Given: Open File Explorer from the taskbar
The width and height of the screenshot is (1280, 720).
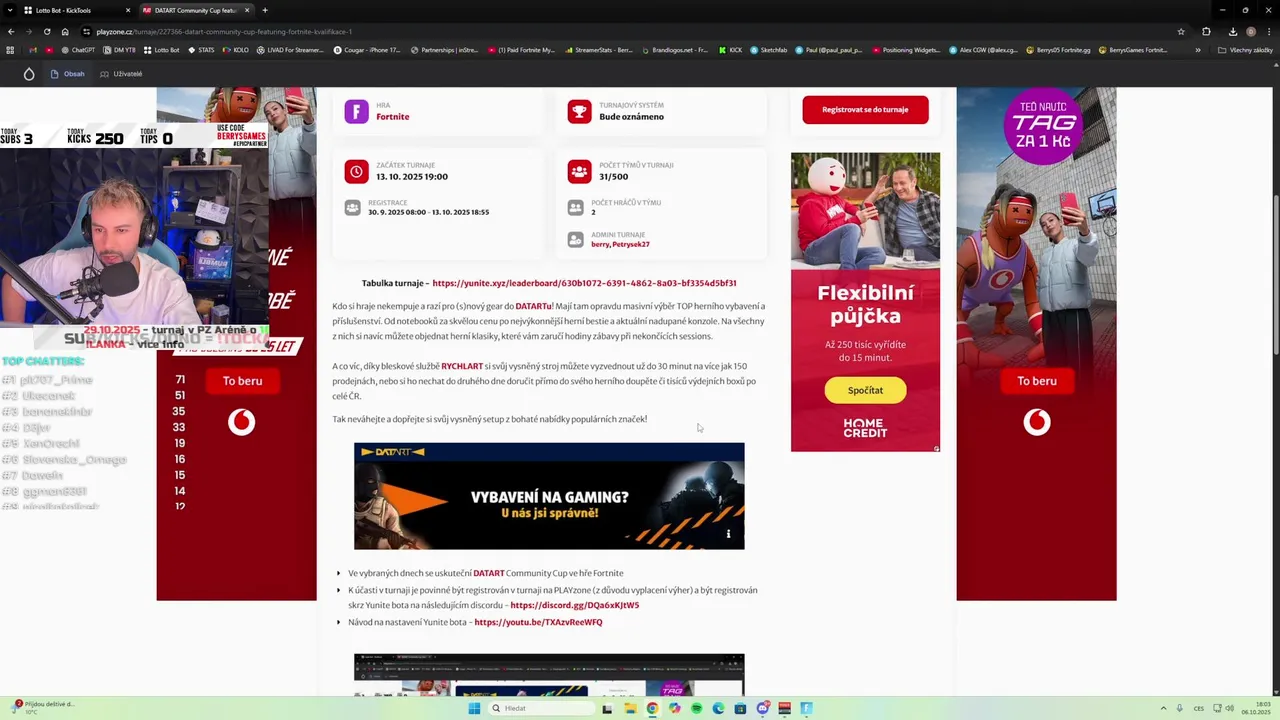Looking at the screenshot, I should click(x=630, y=708).
